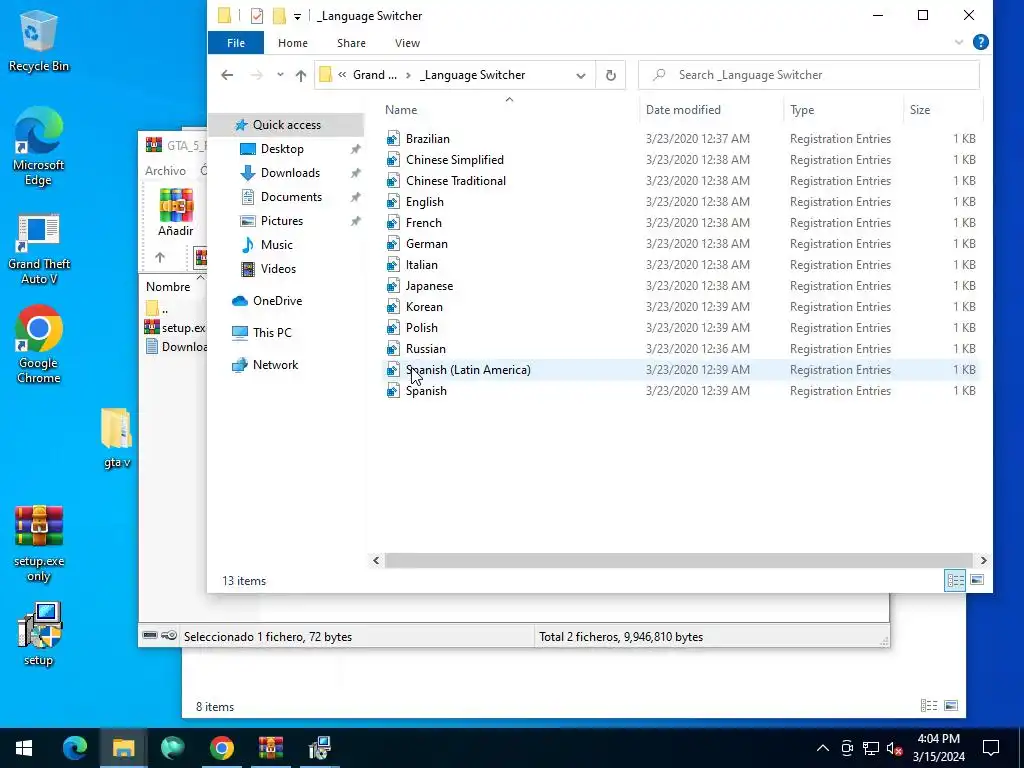
Task: Sort files by the Name column
Action: click(401, 110)
